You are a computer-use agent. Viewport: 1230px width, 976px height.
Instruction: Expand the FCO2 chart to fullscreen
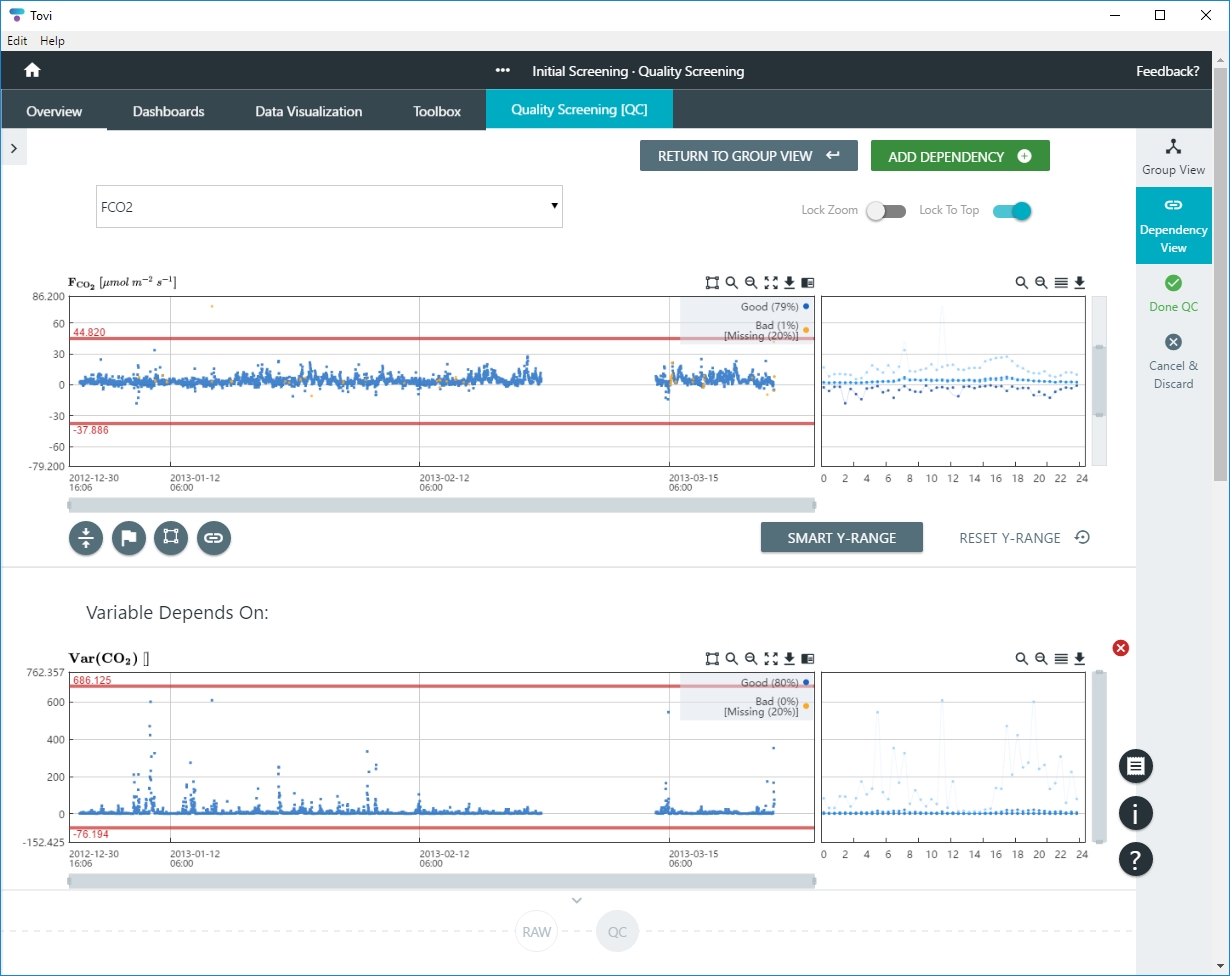pos(770,283)
